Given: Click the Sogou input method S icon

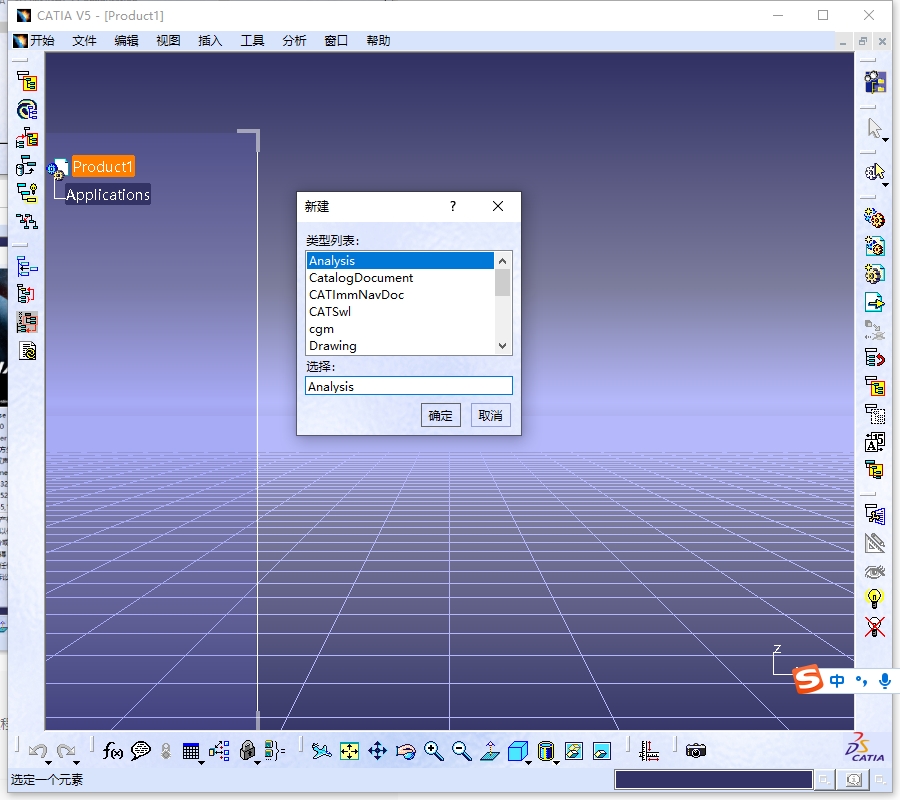Looking at the screenshot, I should 808,679.
